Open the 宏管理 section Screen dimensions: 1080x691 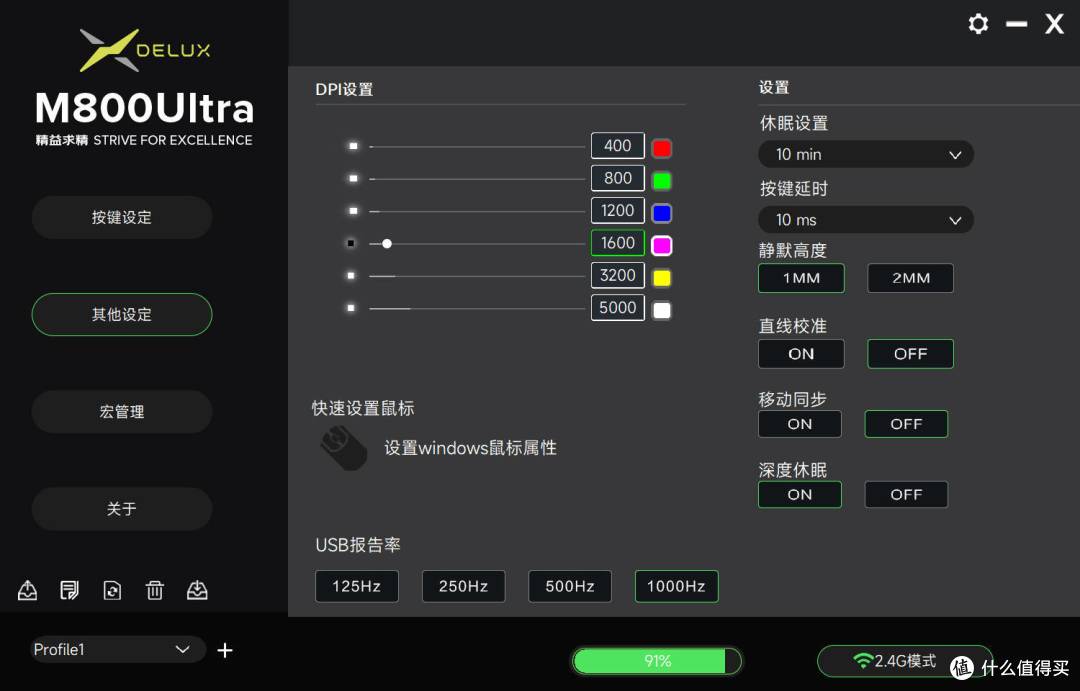(x=122, y=412)
